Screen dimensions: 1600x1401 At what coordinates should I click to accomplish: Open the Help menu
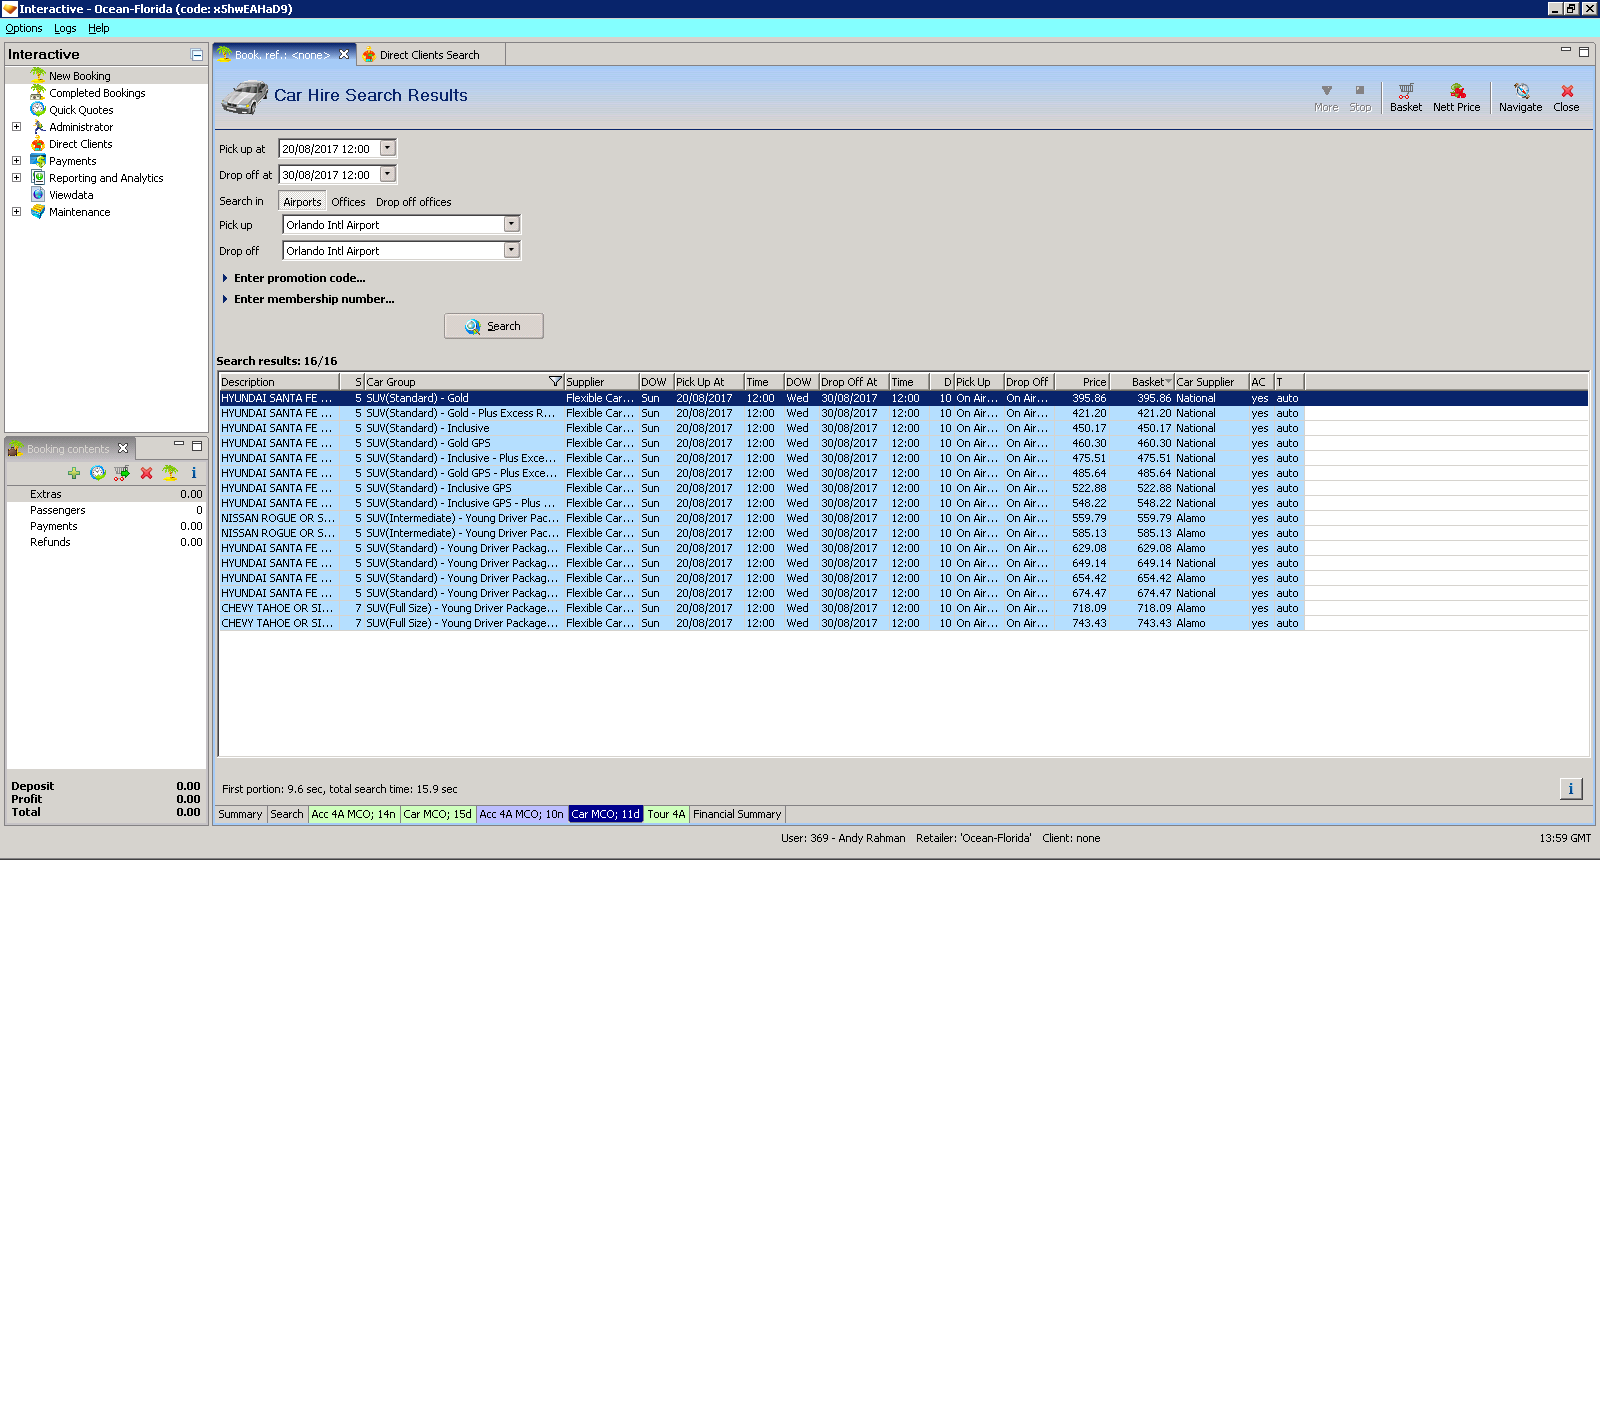[99, 28]
